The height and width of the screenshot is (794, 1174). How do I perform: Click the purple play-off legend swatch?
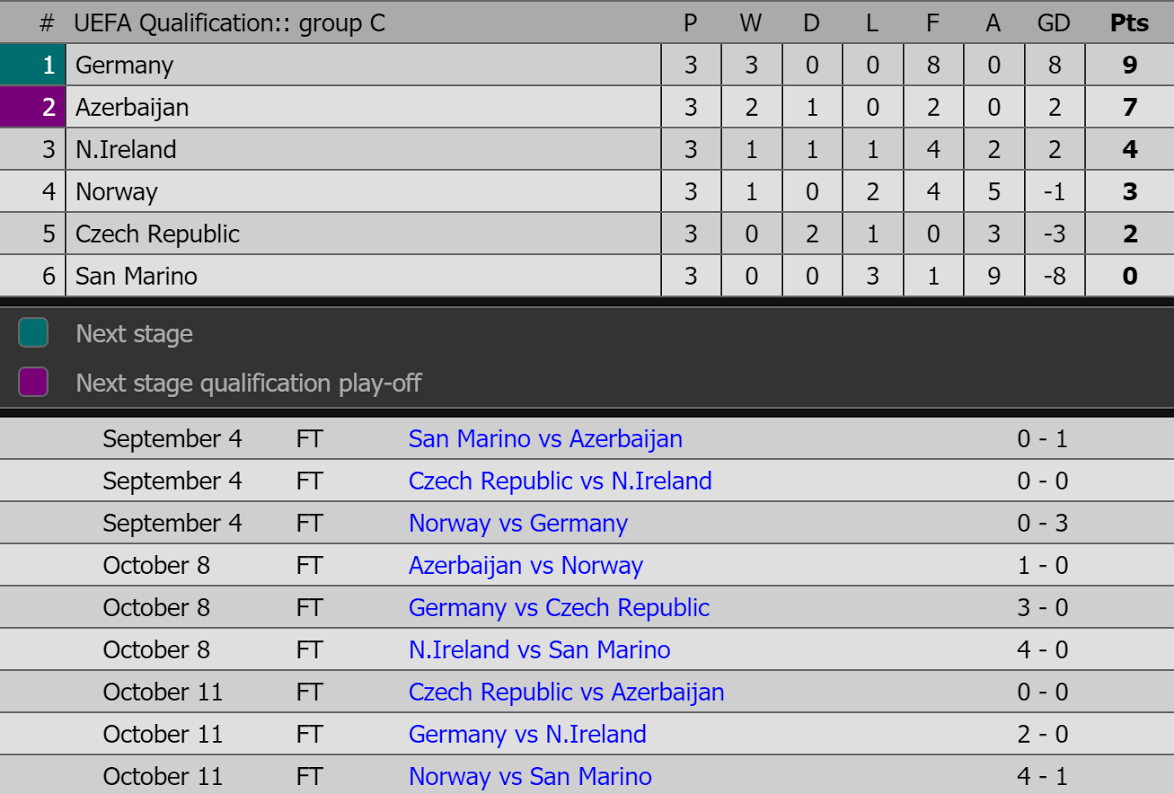(x=33, y=382)
